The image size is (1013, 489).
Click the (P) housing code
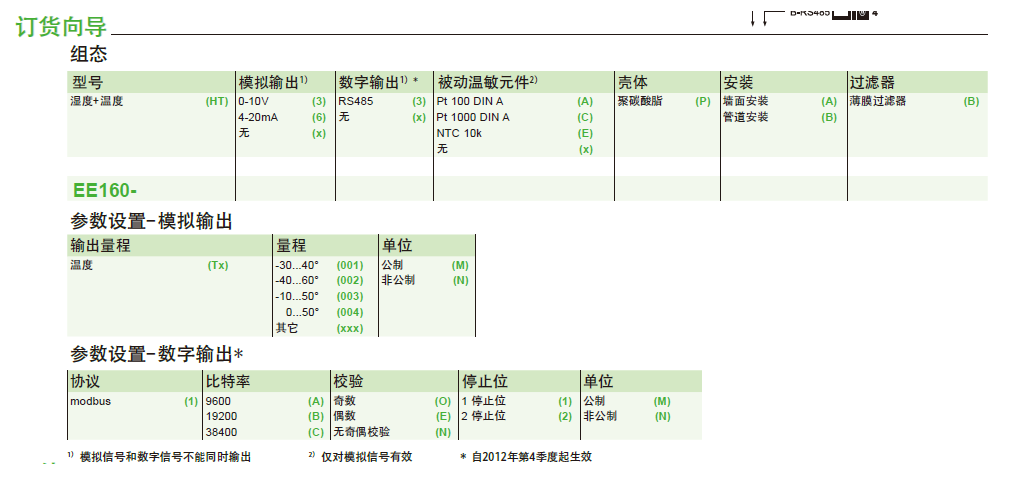[703, 101]
